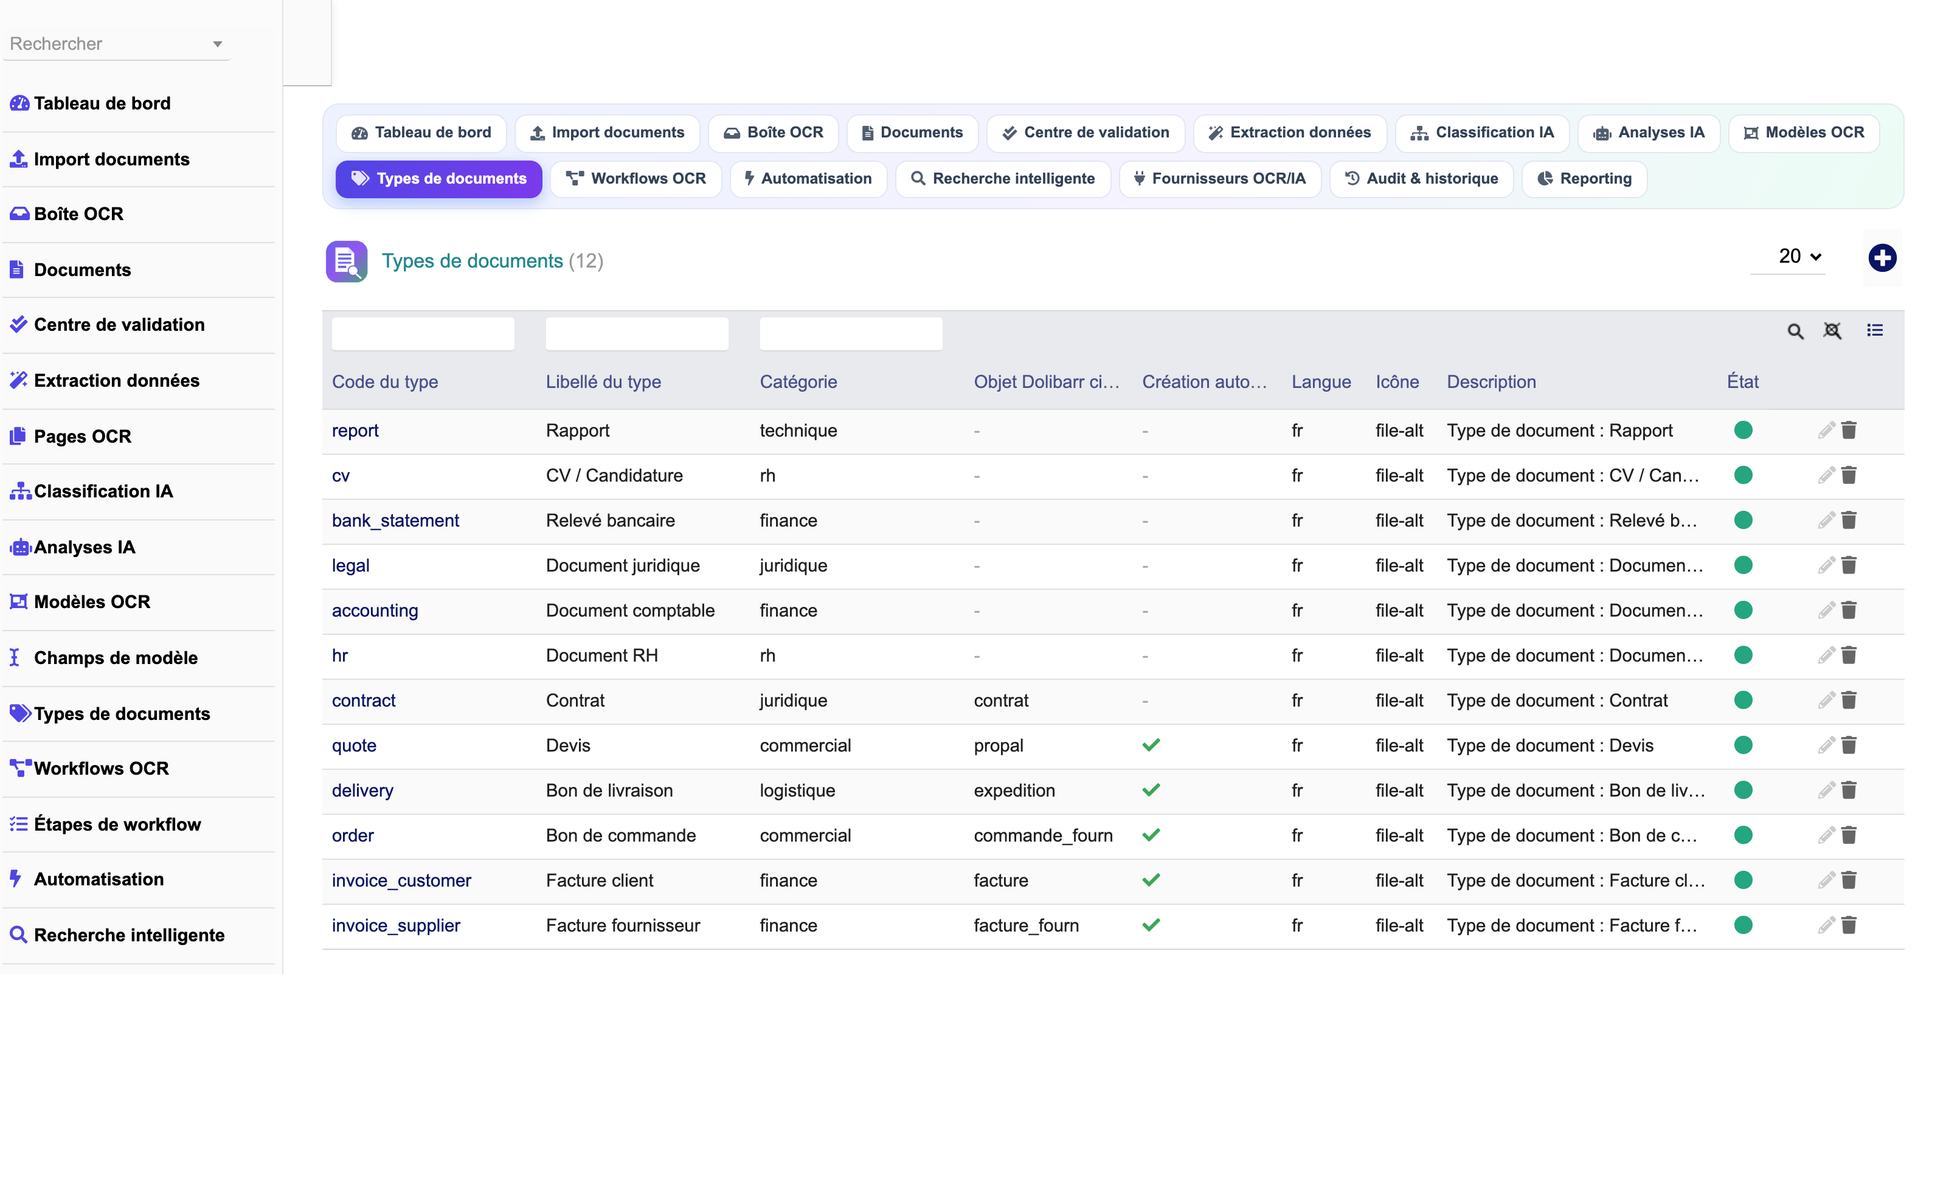Open the Import documents top tab

[607, 133]
